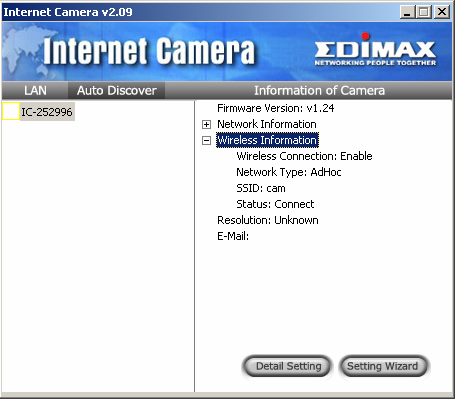Screen dimensions: 455x399
Task: Select Resolution: Unknown row
Action: pyautogui.click(x=268, y=220)
